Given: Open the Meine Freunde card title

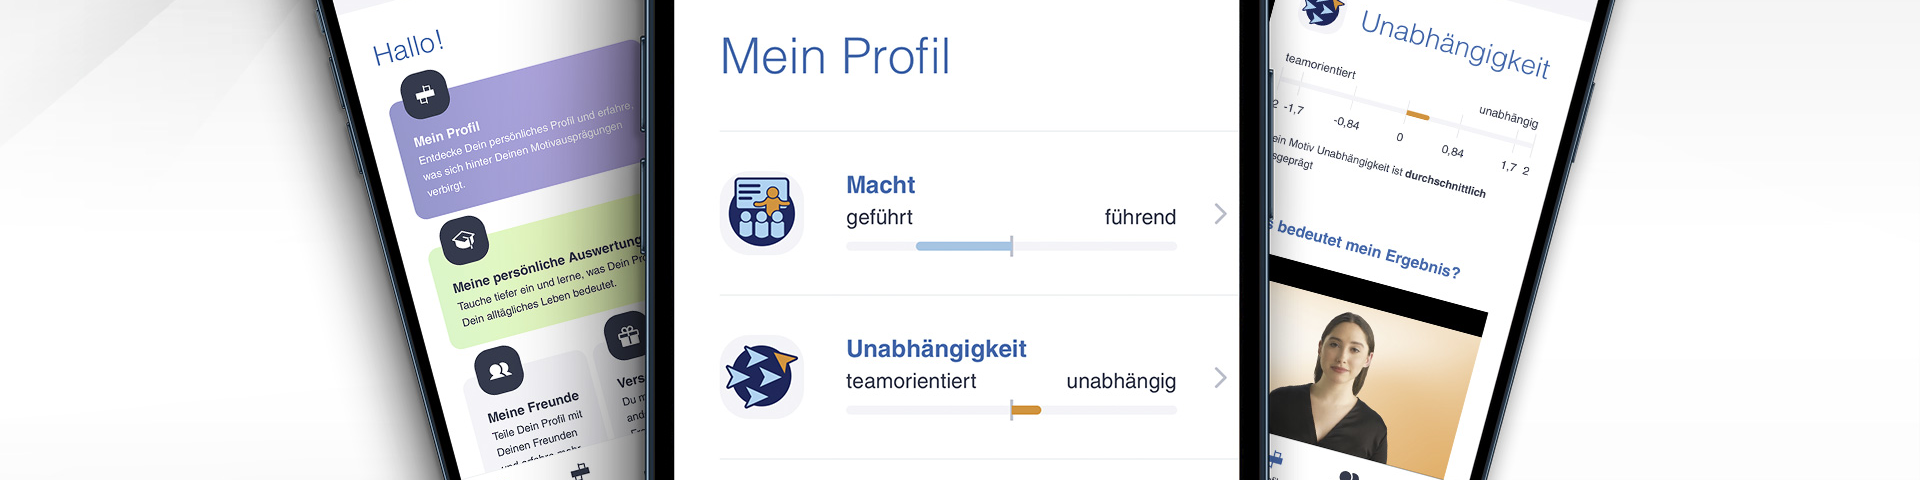Looking at the screenshot, I should tap(533, 407).
